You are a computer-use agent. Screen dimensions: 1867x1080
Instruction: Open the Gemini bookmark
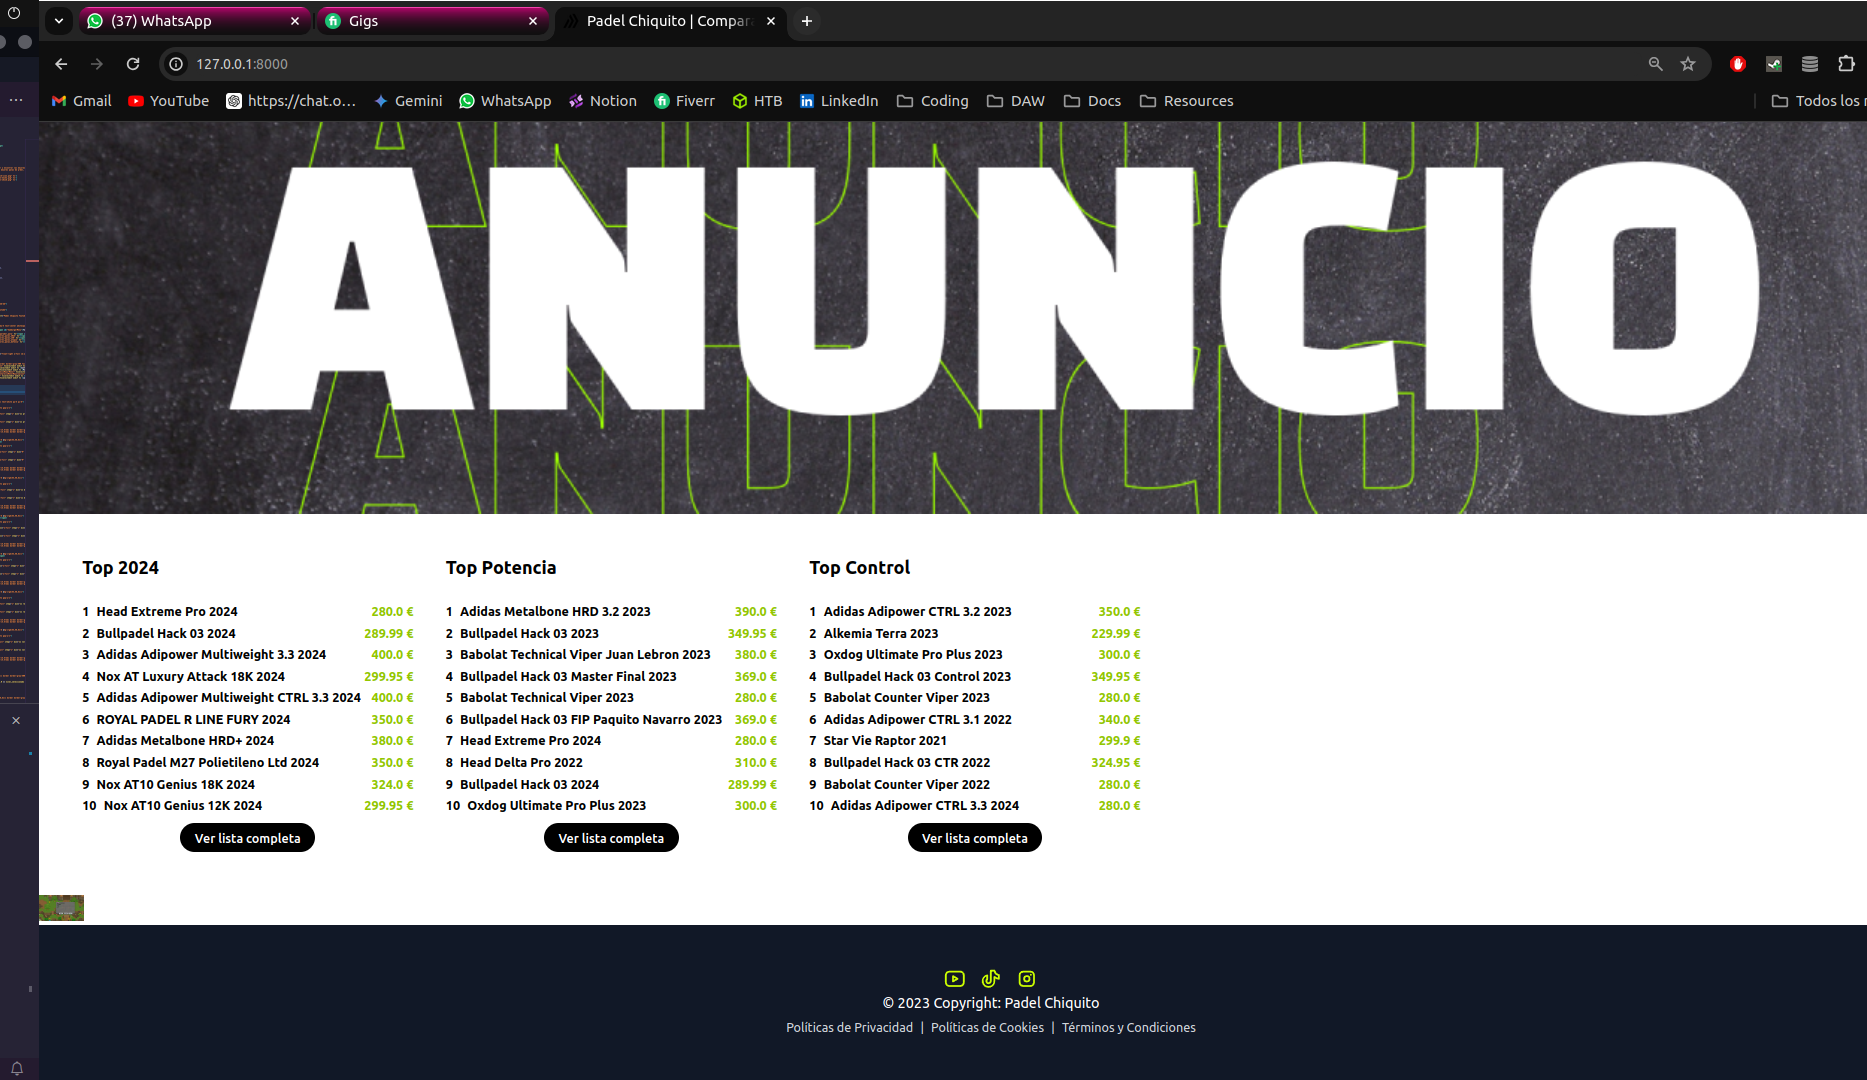[408, 101]
